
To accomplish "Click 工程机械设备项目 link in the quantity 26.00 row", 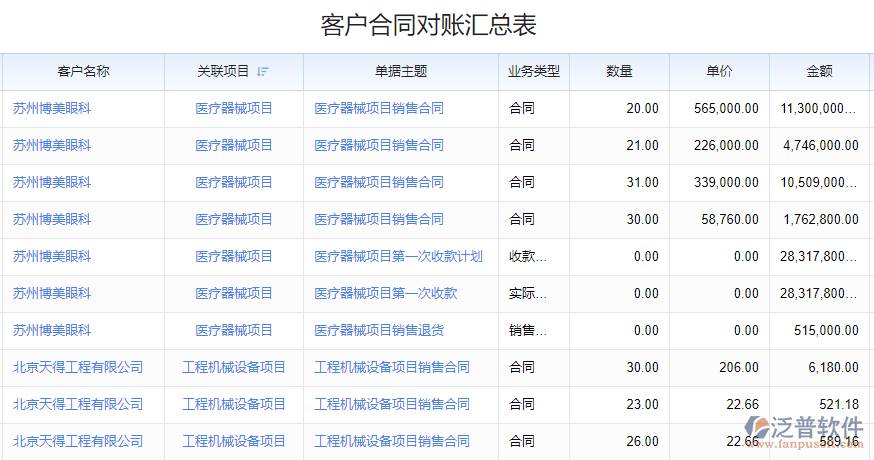I will click(x=234, y=441).
